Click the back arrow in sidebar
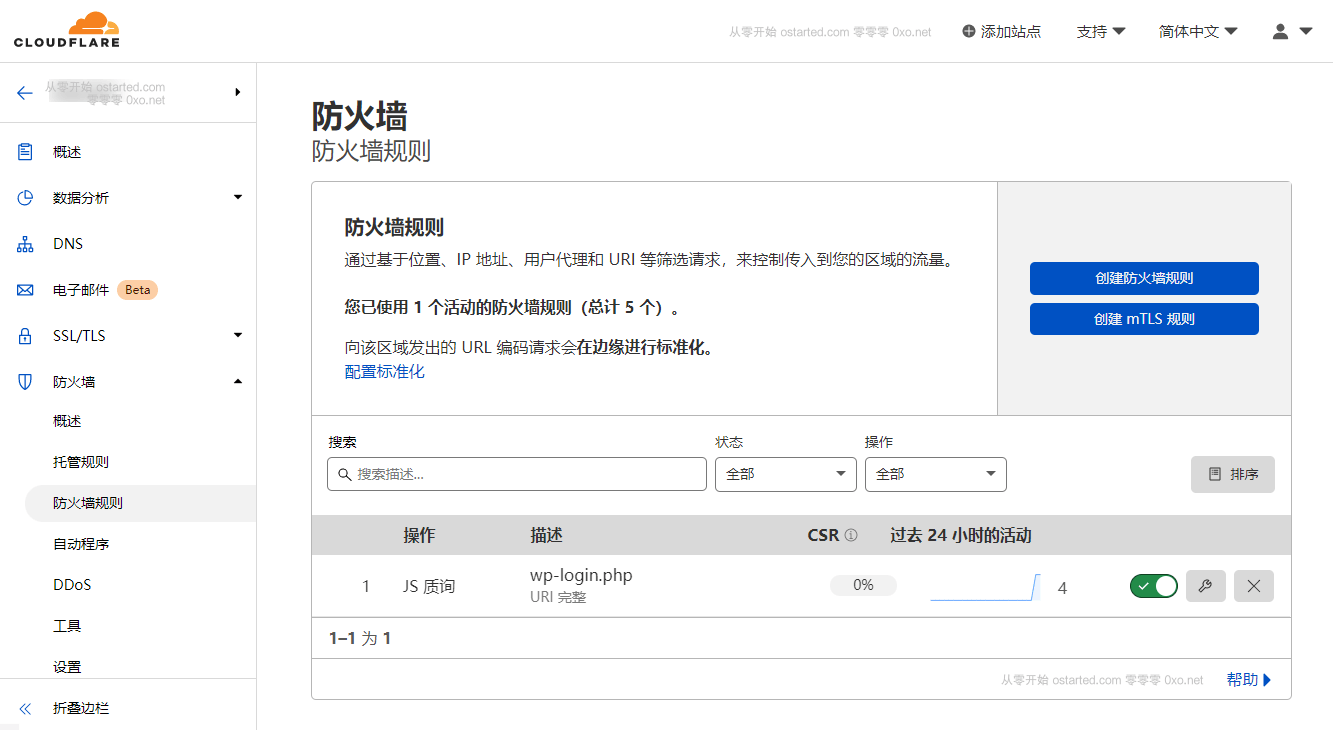Screen dimensions: 1333x730 click(x=25, y=93)
